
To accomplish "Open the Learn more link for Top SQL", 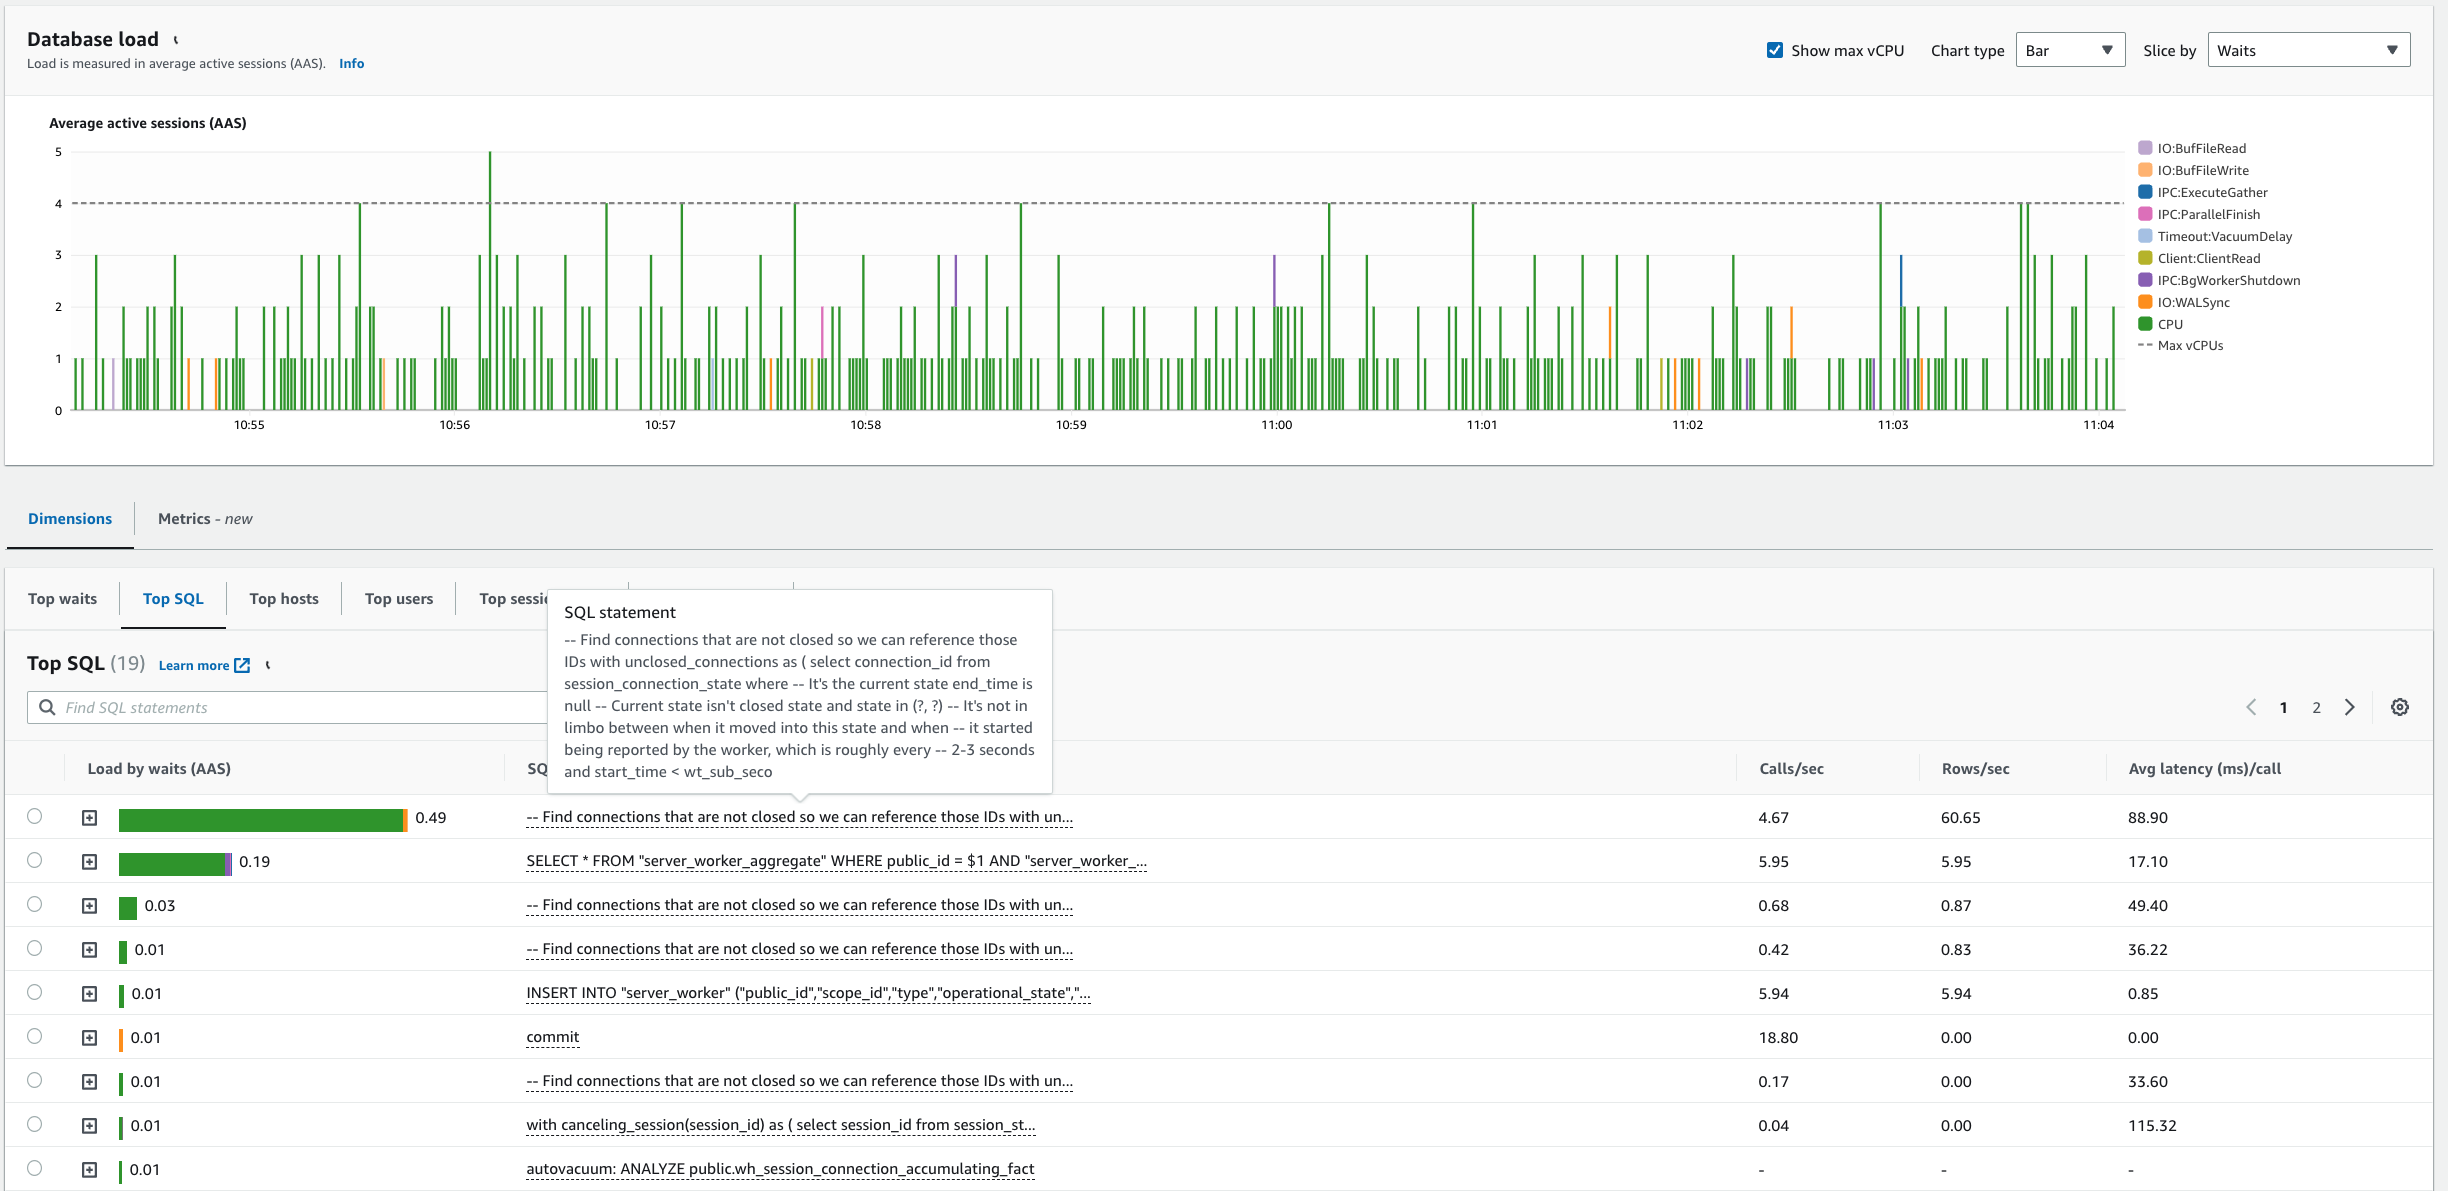I will point(196,664).
